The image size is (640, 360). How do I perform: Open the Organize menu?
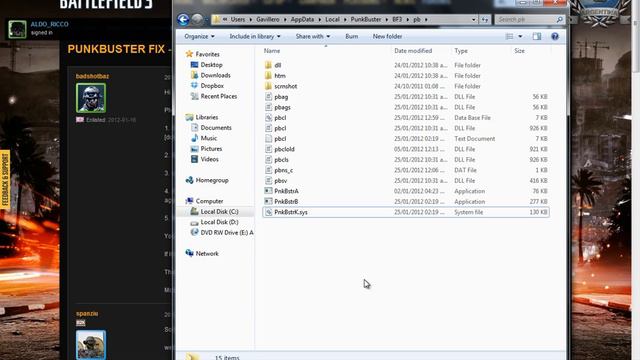click(x=199, y=36)
